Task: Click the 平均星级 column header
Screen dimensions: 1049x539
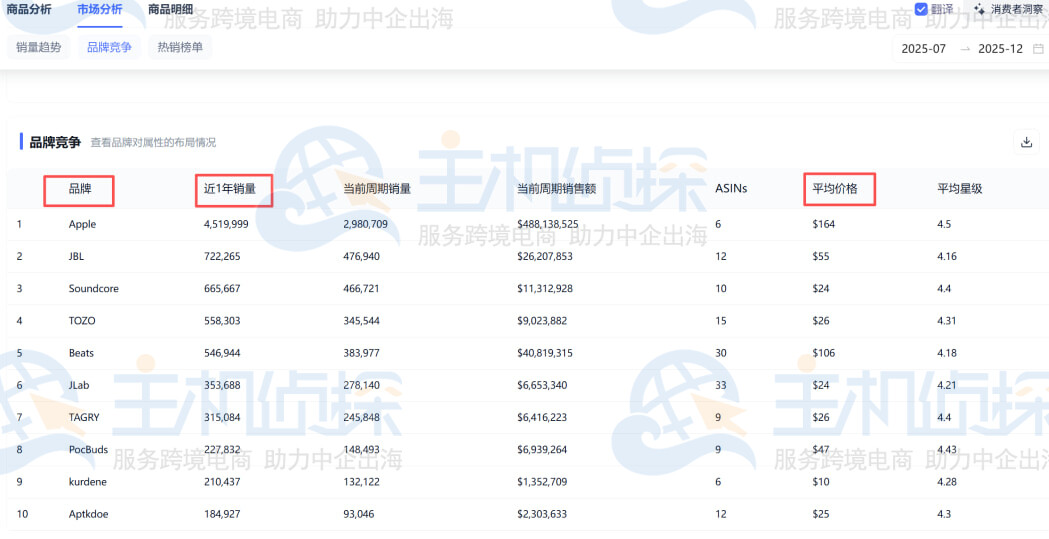Action: (x=960, y=189)
